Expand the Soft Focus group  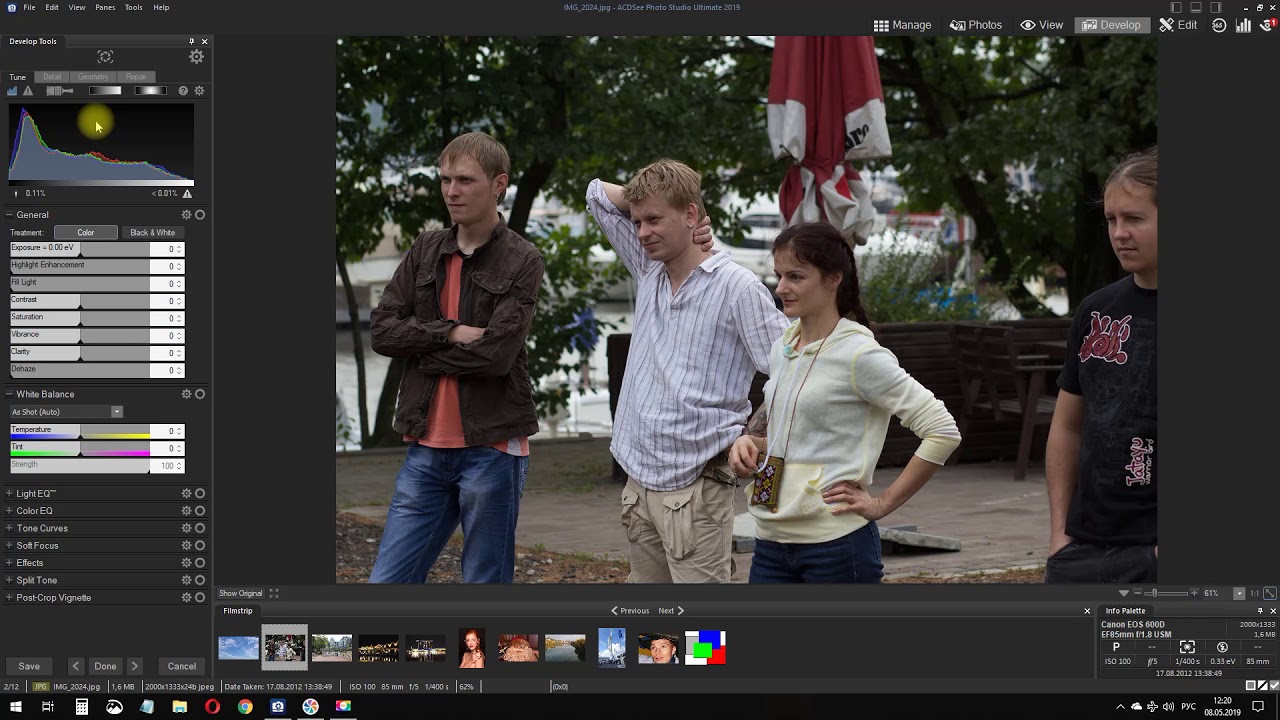(9, 546)
